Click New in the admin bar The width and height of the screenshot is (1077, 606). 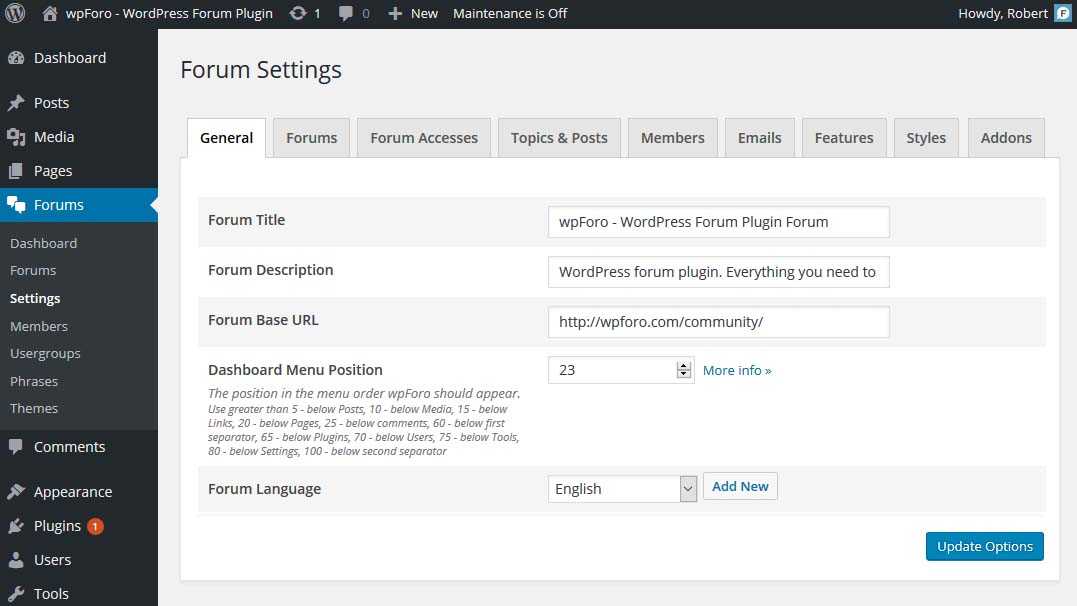[424, 13]
